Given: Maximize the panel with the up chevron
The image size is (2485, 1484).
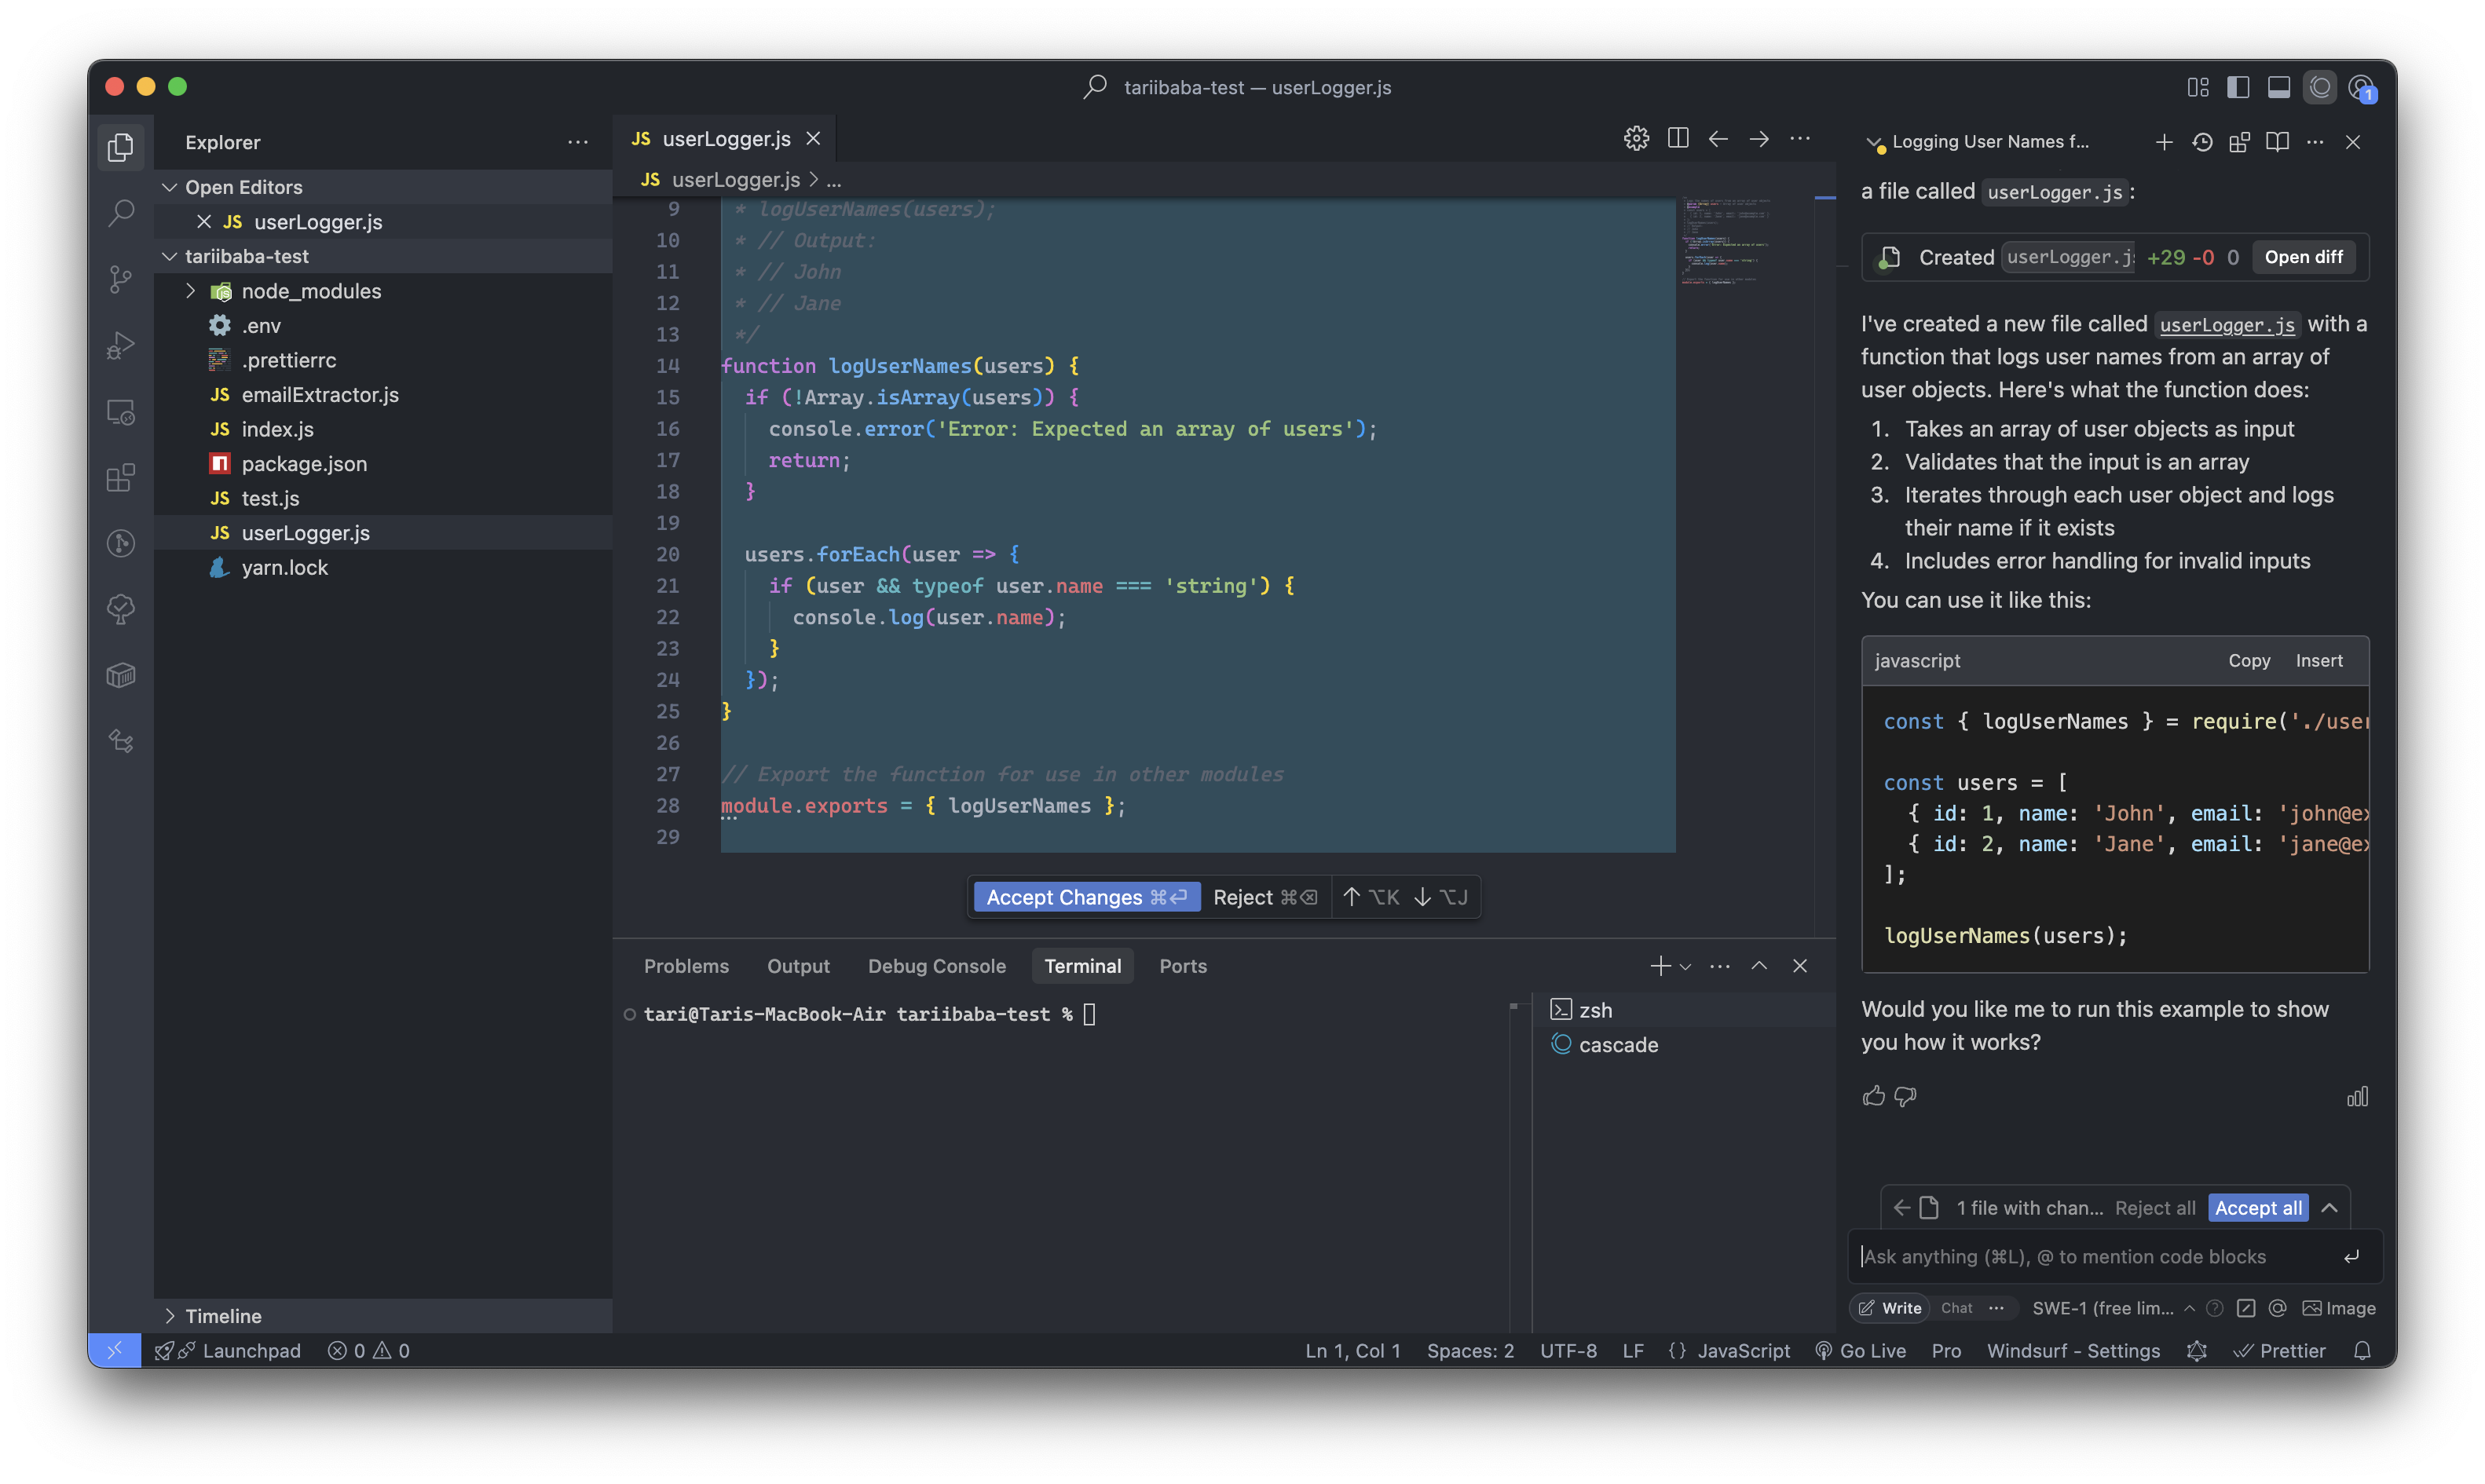Looking at the screenshot, I should point(1759,966).
